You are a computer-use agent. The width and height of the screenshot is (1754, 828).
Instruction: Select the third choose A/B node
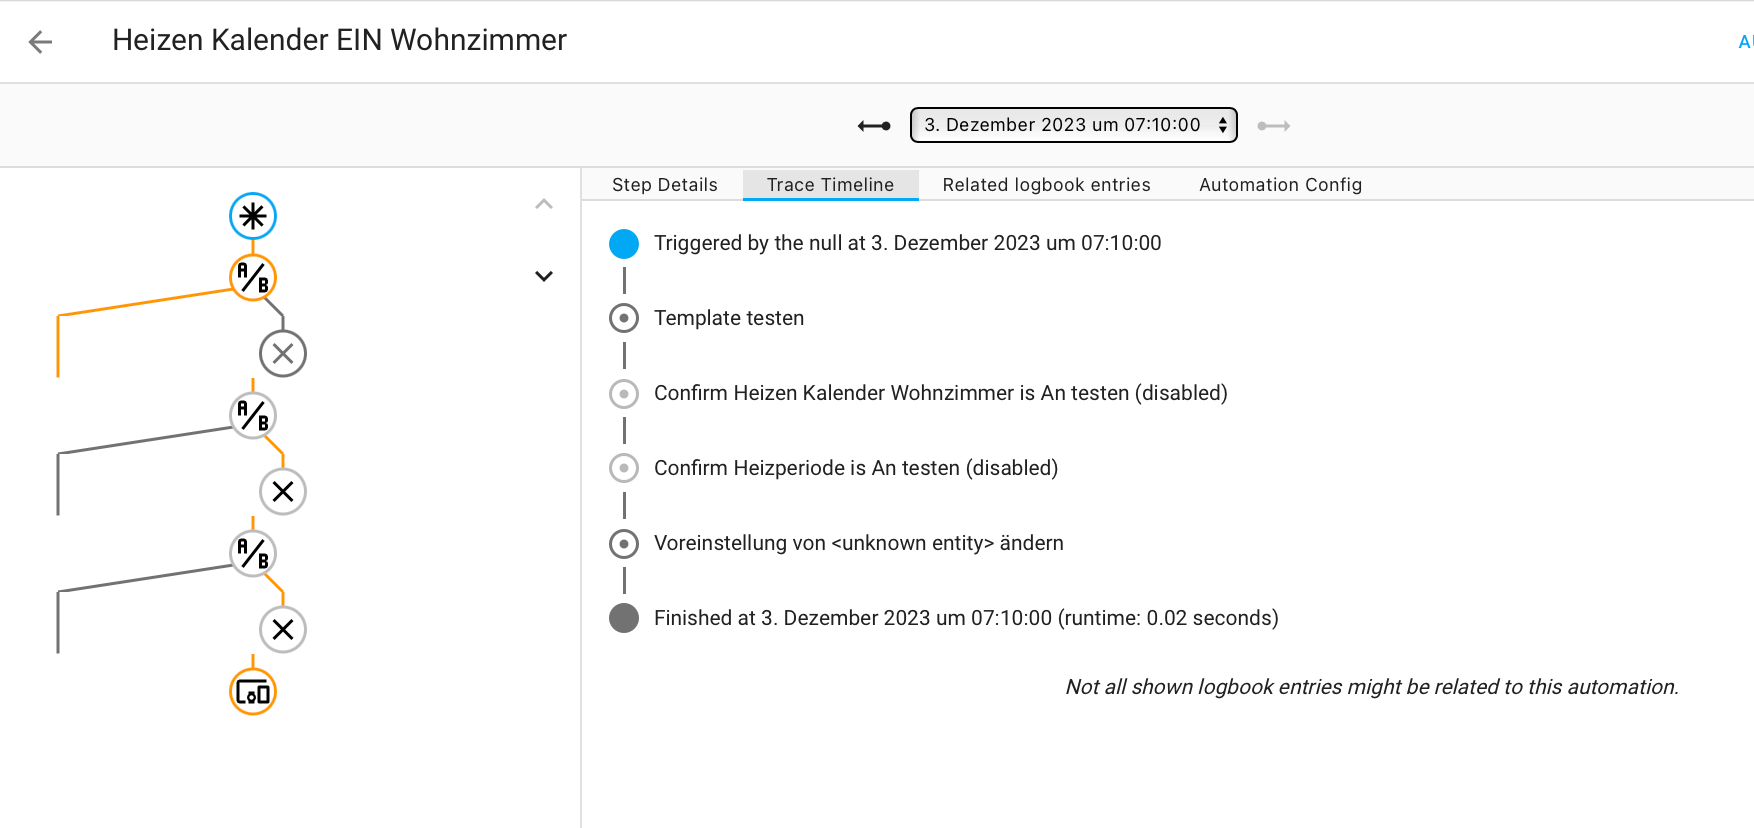tap(253, 554)
